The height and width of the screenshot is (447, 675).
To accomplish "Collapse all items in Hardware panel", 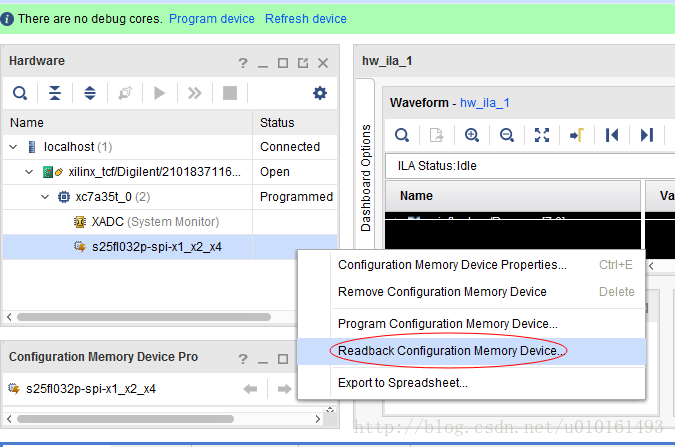I will pos(55,93).
